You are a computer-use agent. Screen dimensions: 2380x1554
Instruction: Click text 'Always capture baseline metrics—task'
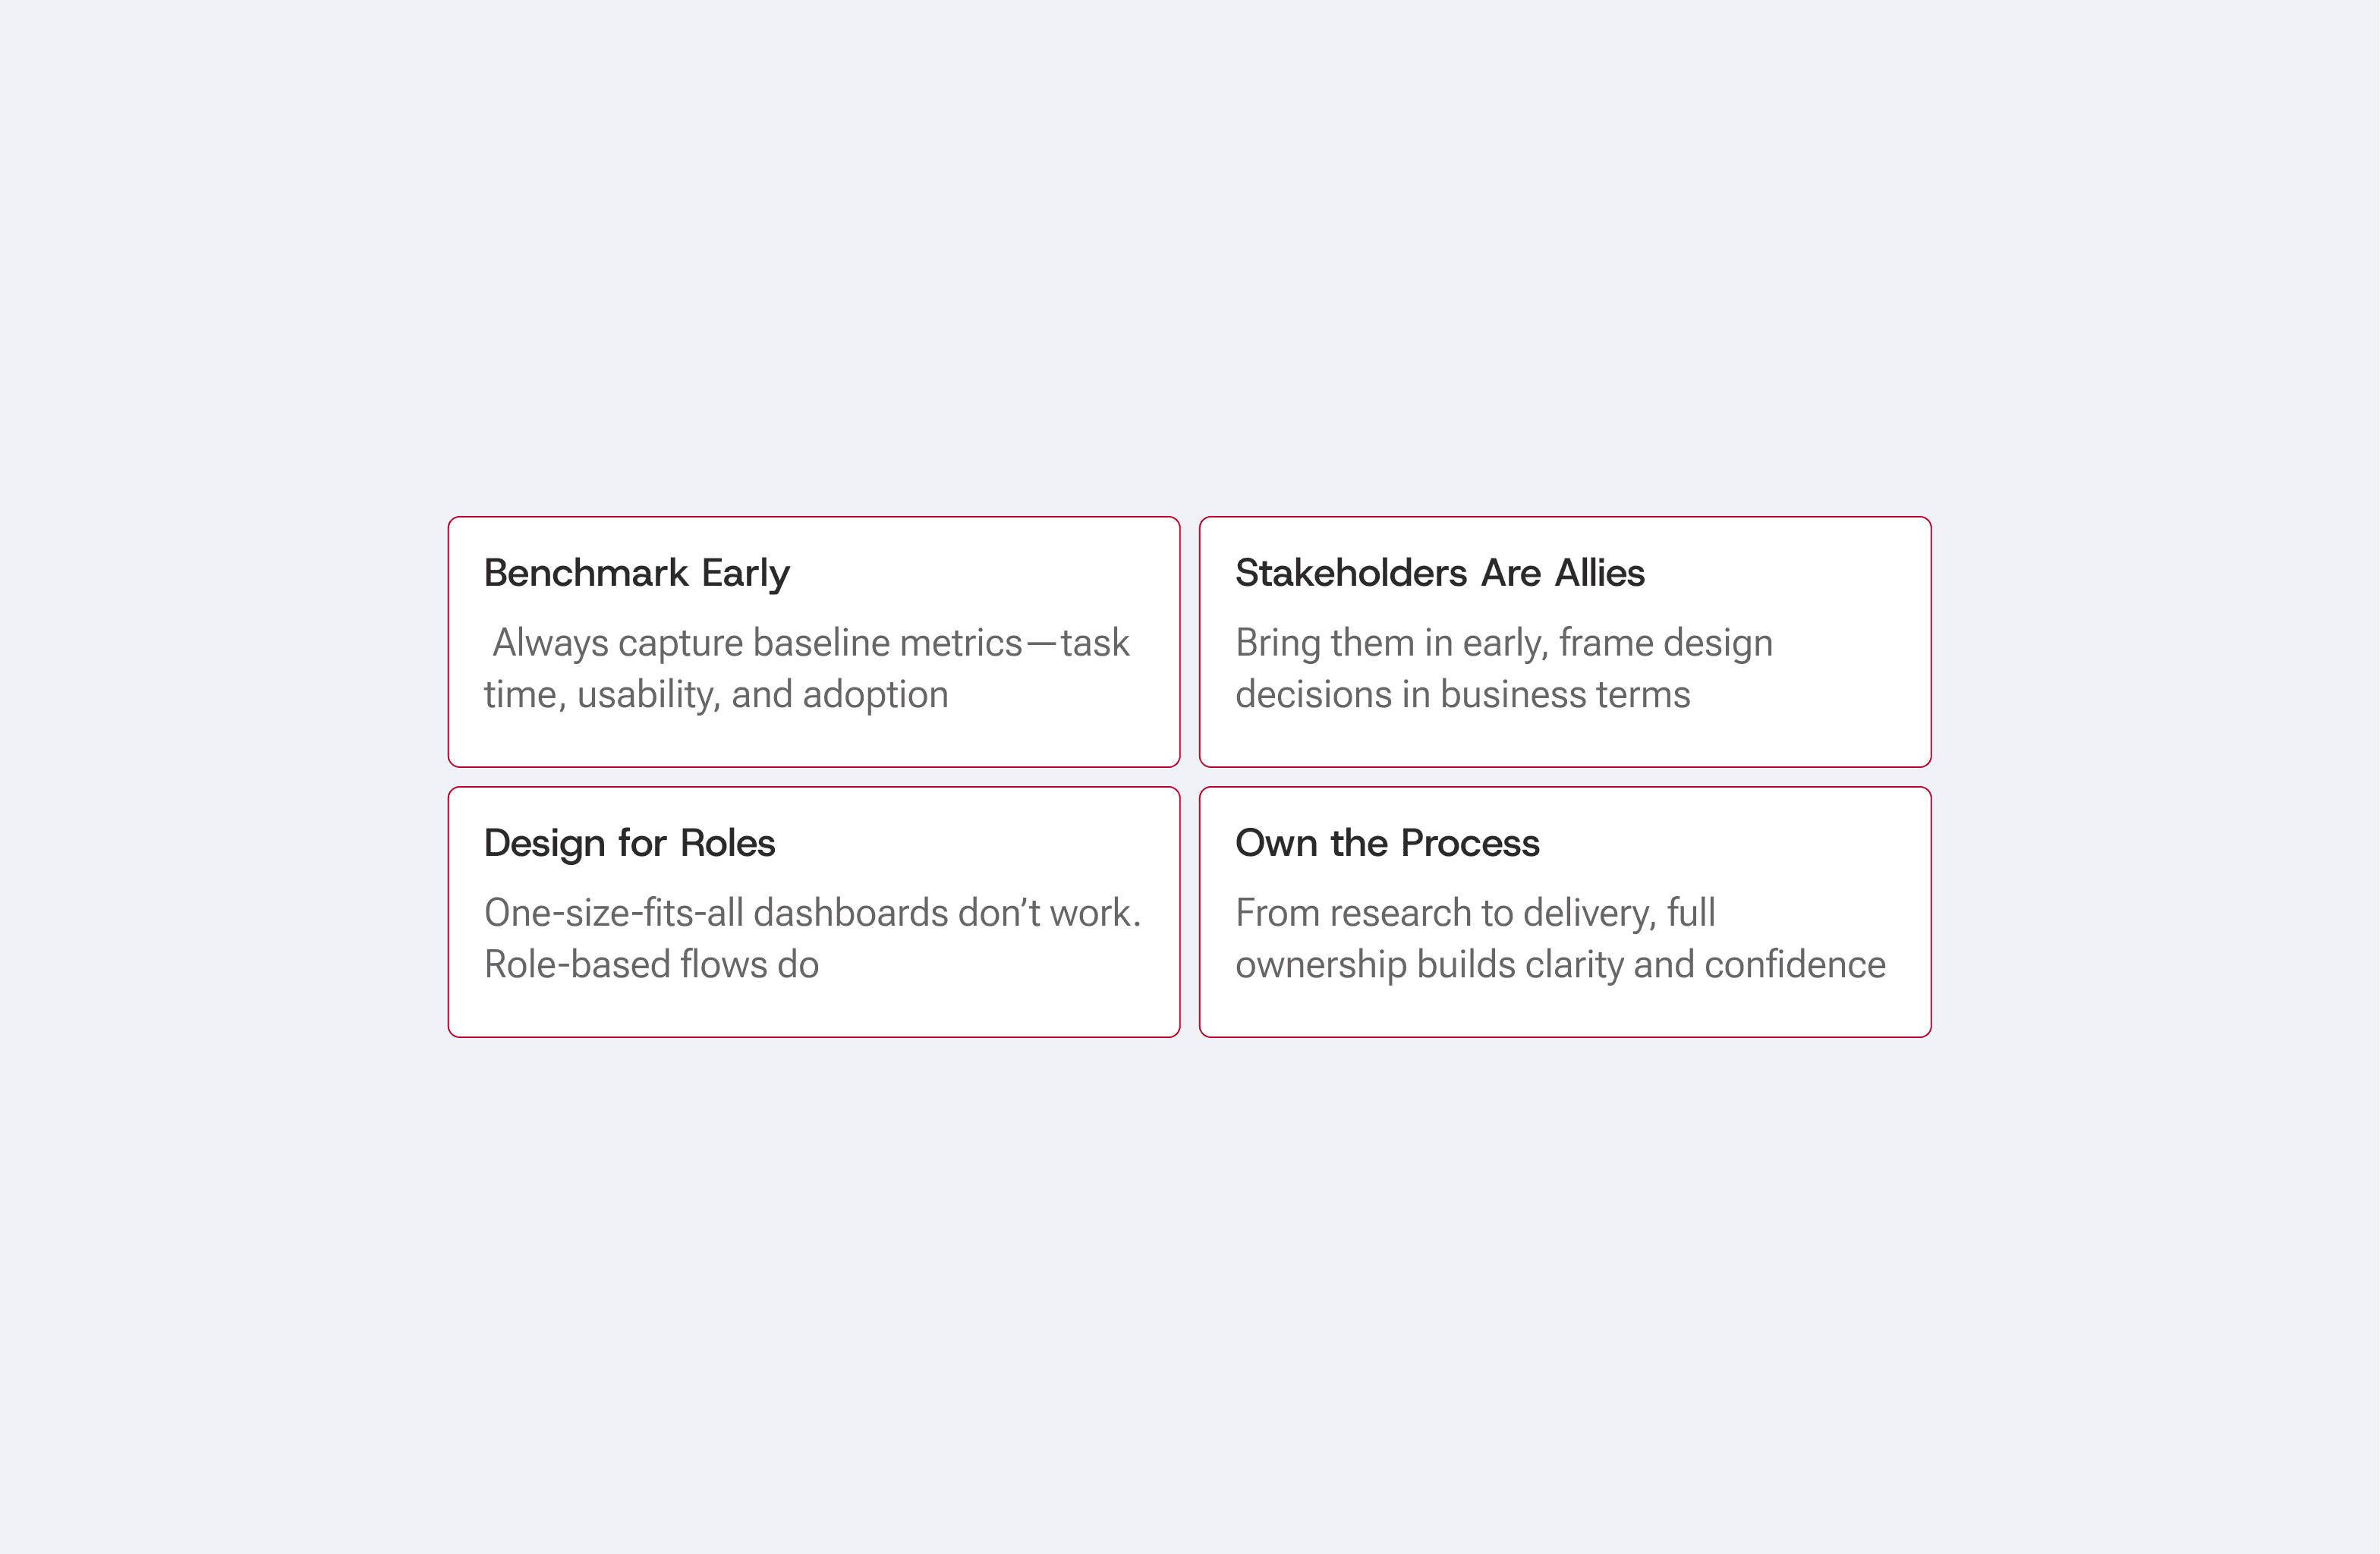pos(811,643)
